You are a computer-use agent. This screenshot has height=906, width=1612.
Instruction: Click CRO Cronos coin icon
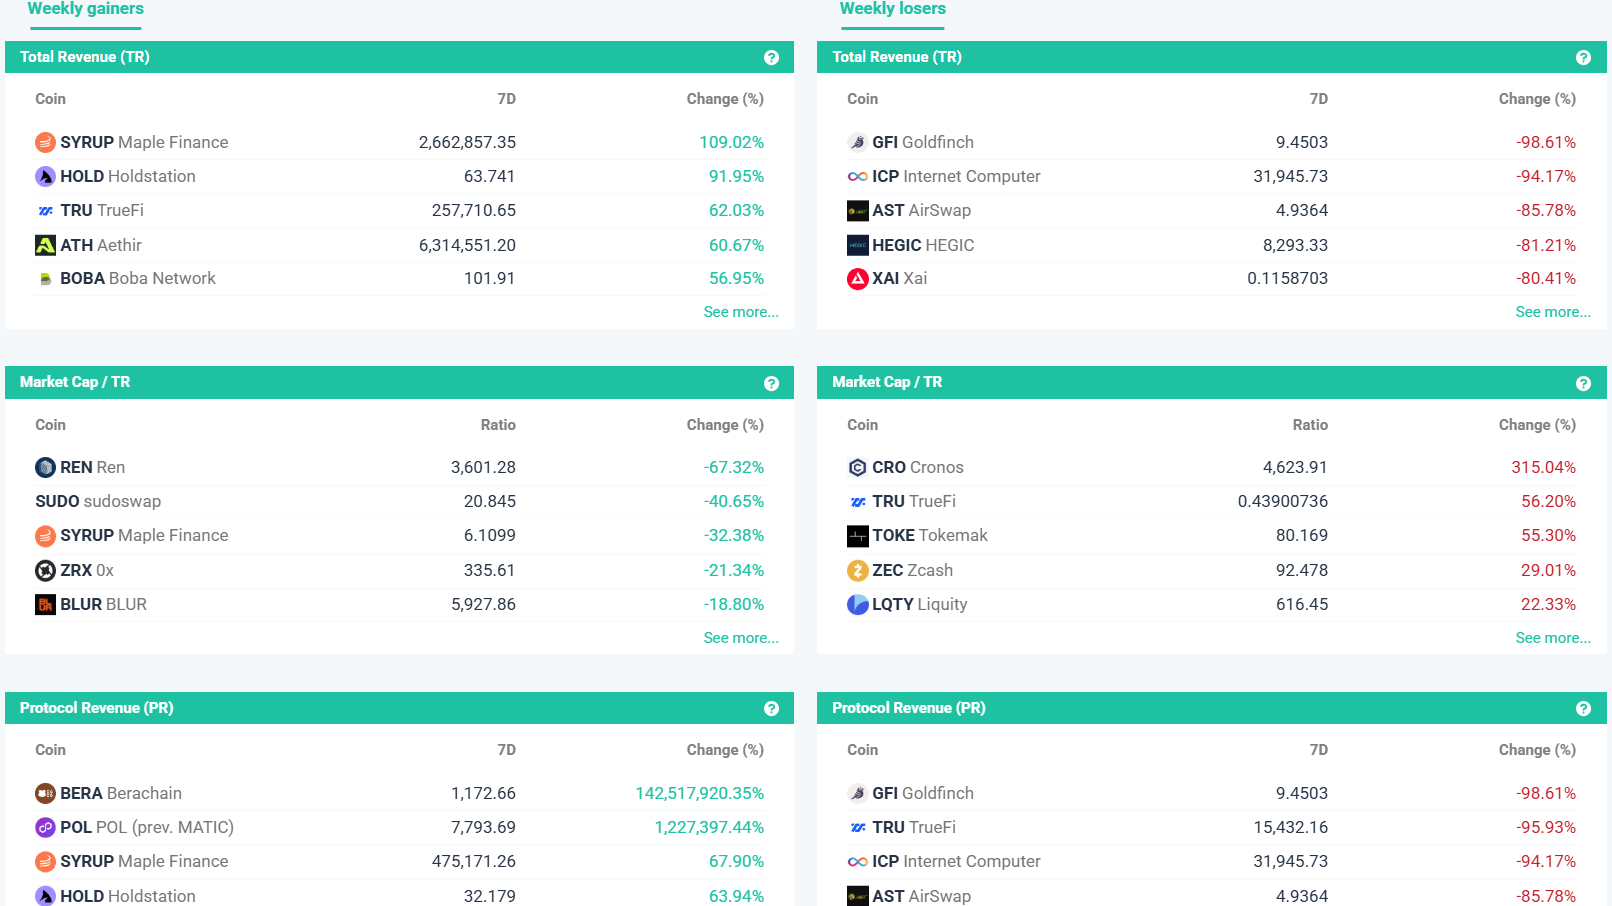[857, 467]
